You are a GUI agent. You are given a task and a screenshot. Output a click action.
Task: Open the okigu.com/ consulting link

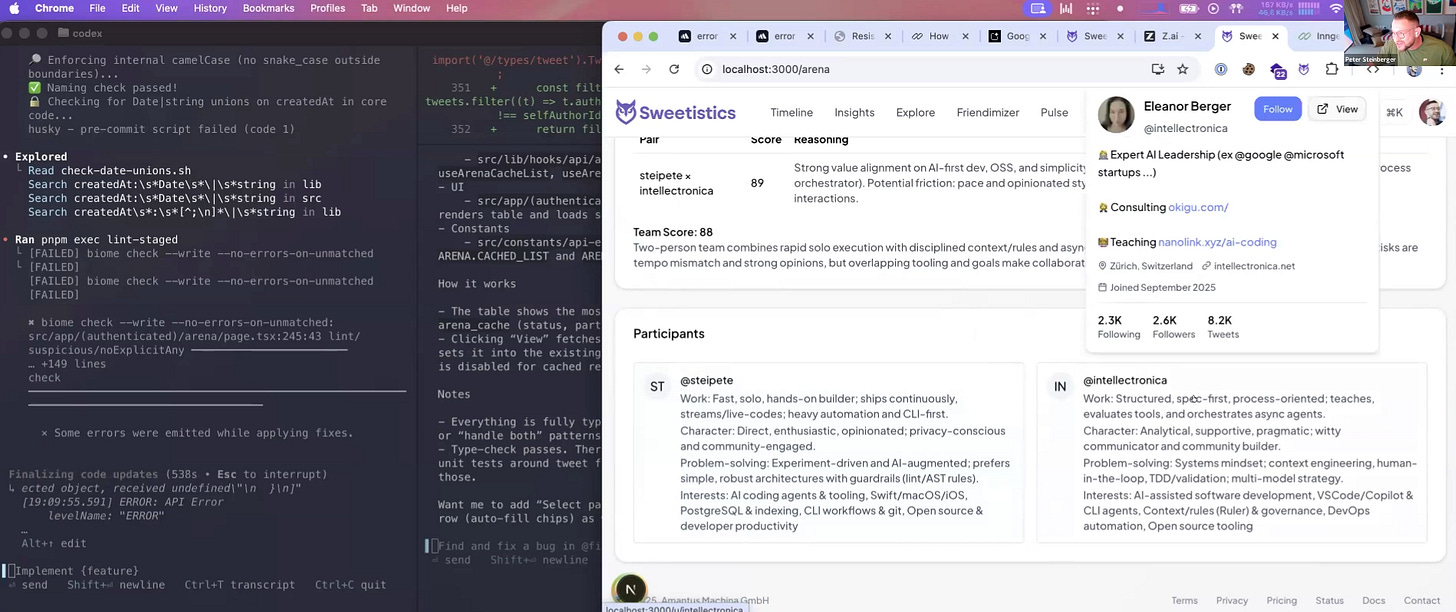pyautogui.click(x=1198, y=207)
